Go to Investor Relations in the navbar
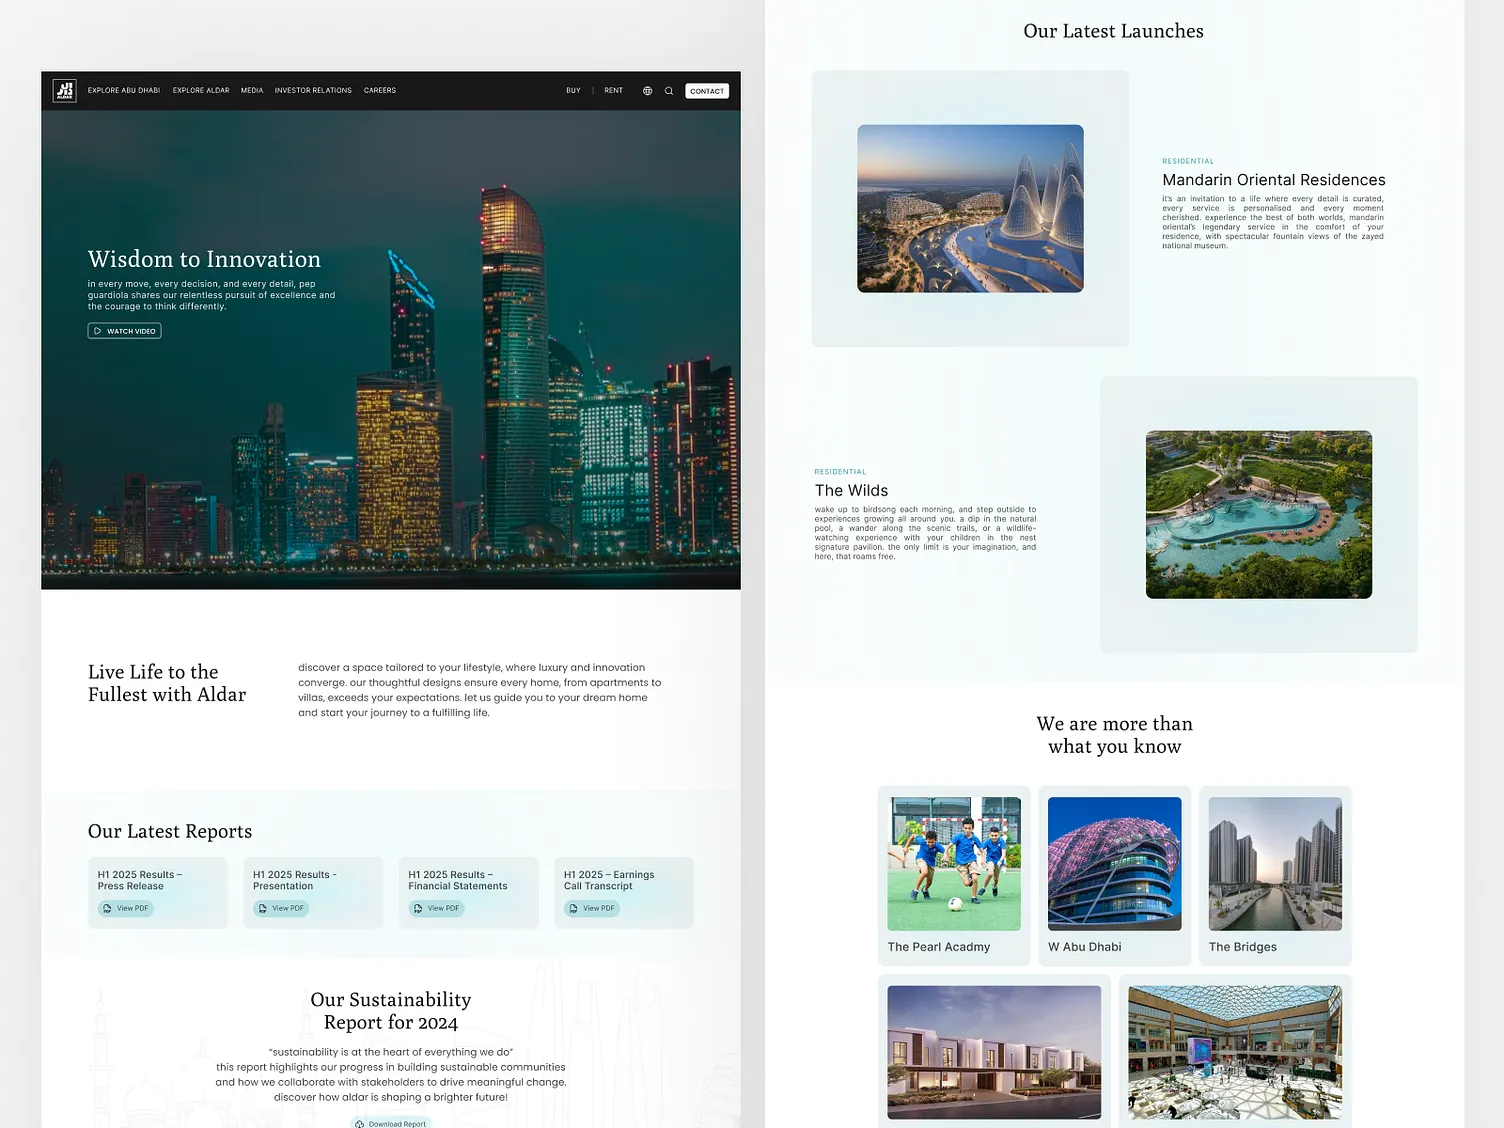Screen dimensions: 1504x1128 (313, 91)
